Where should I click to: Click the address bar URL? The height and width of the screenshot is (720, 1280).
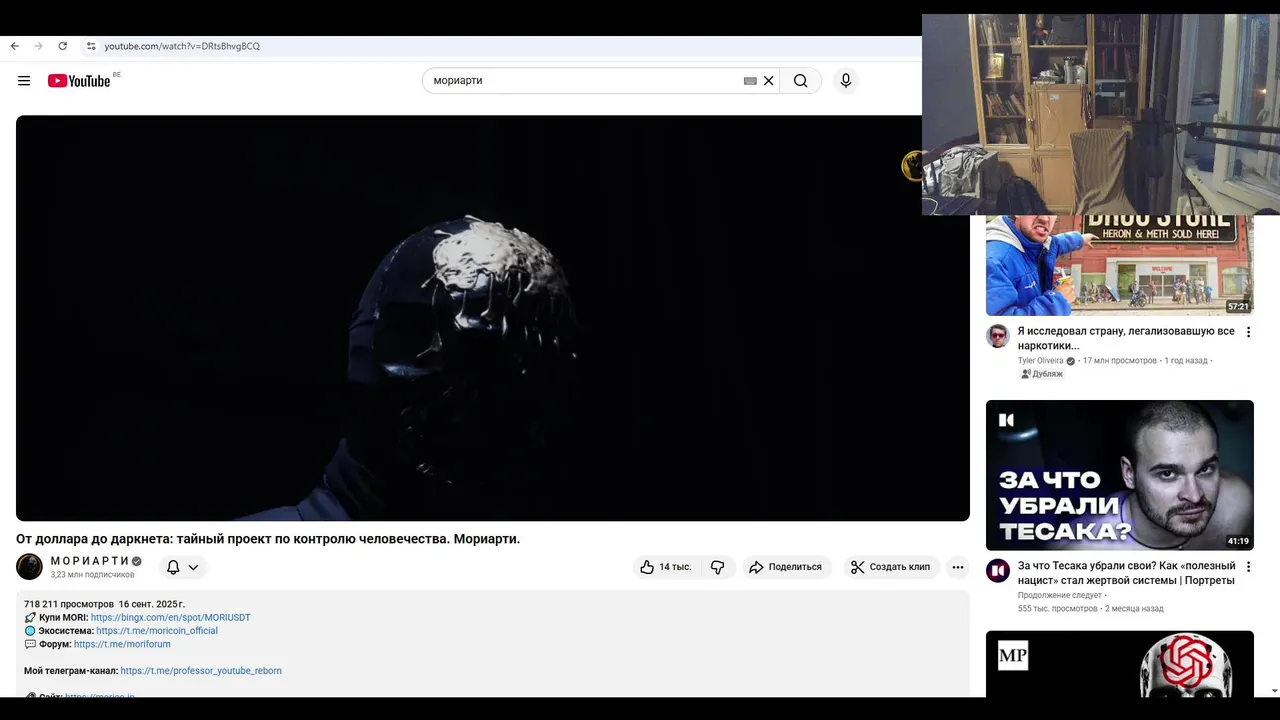pos(182,46)
